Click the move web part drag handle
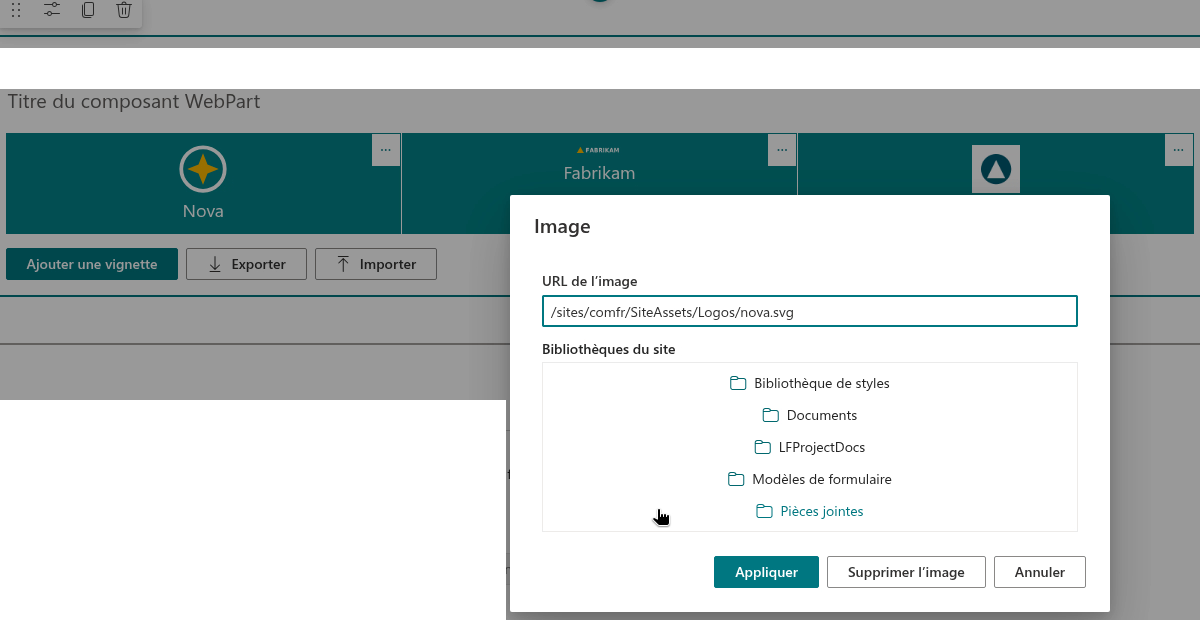This screenshot has height=620, width=1200. point(16,10)
